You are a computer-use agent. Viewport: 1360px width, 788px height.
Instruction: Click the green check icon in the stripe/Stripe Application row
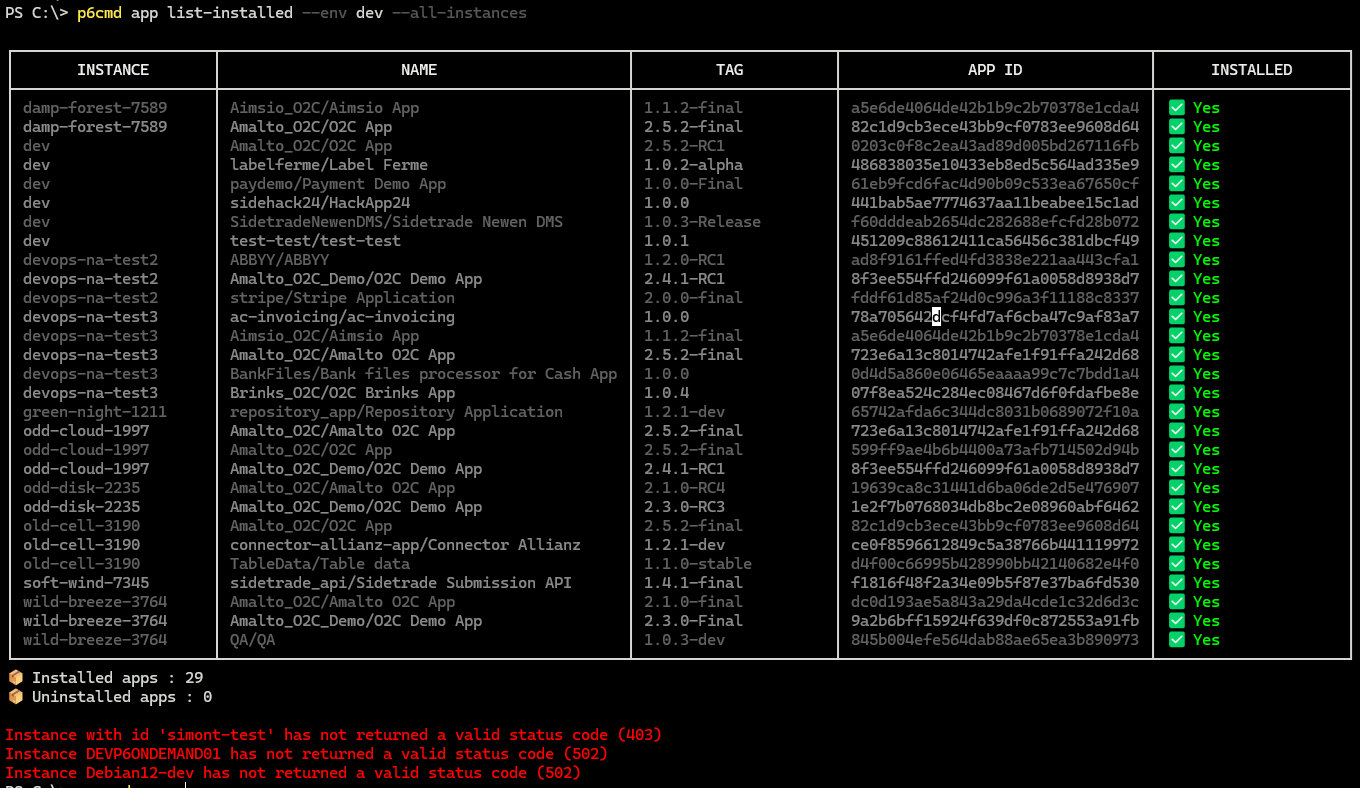1177,298
